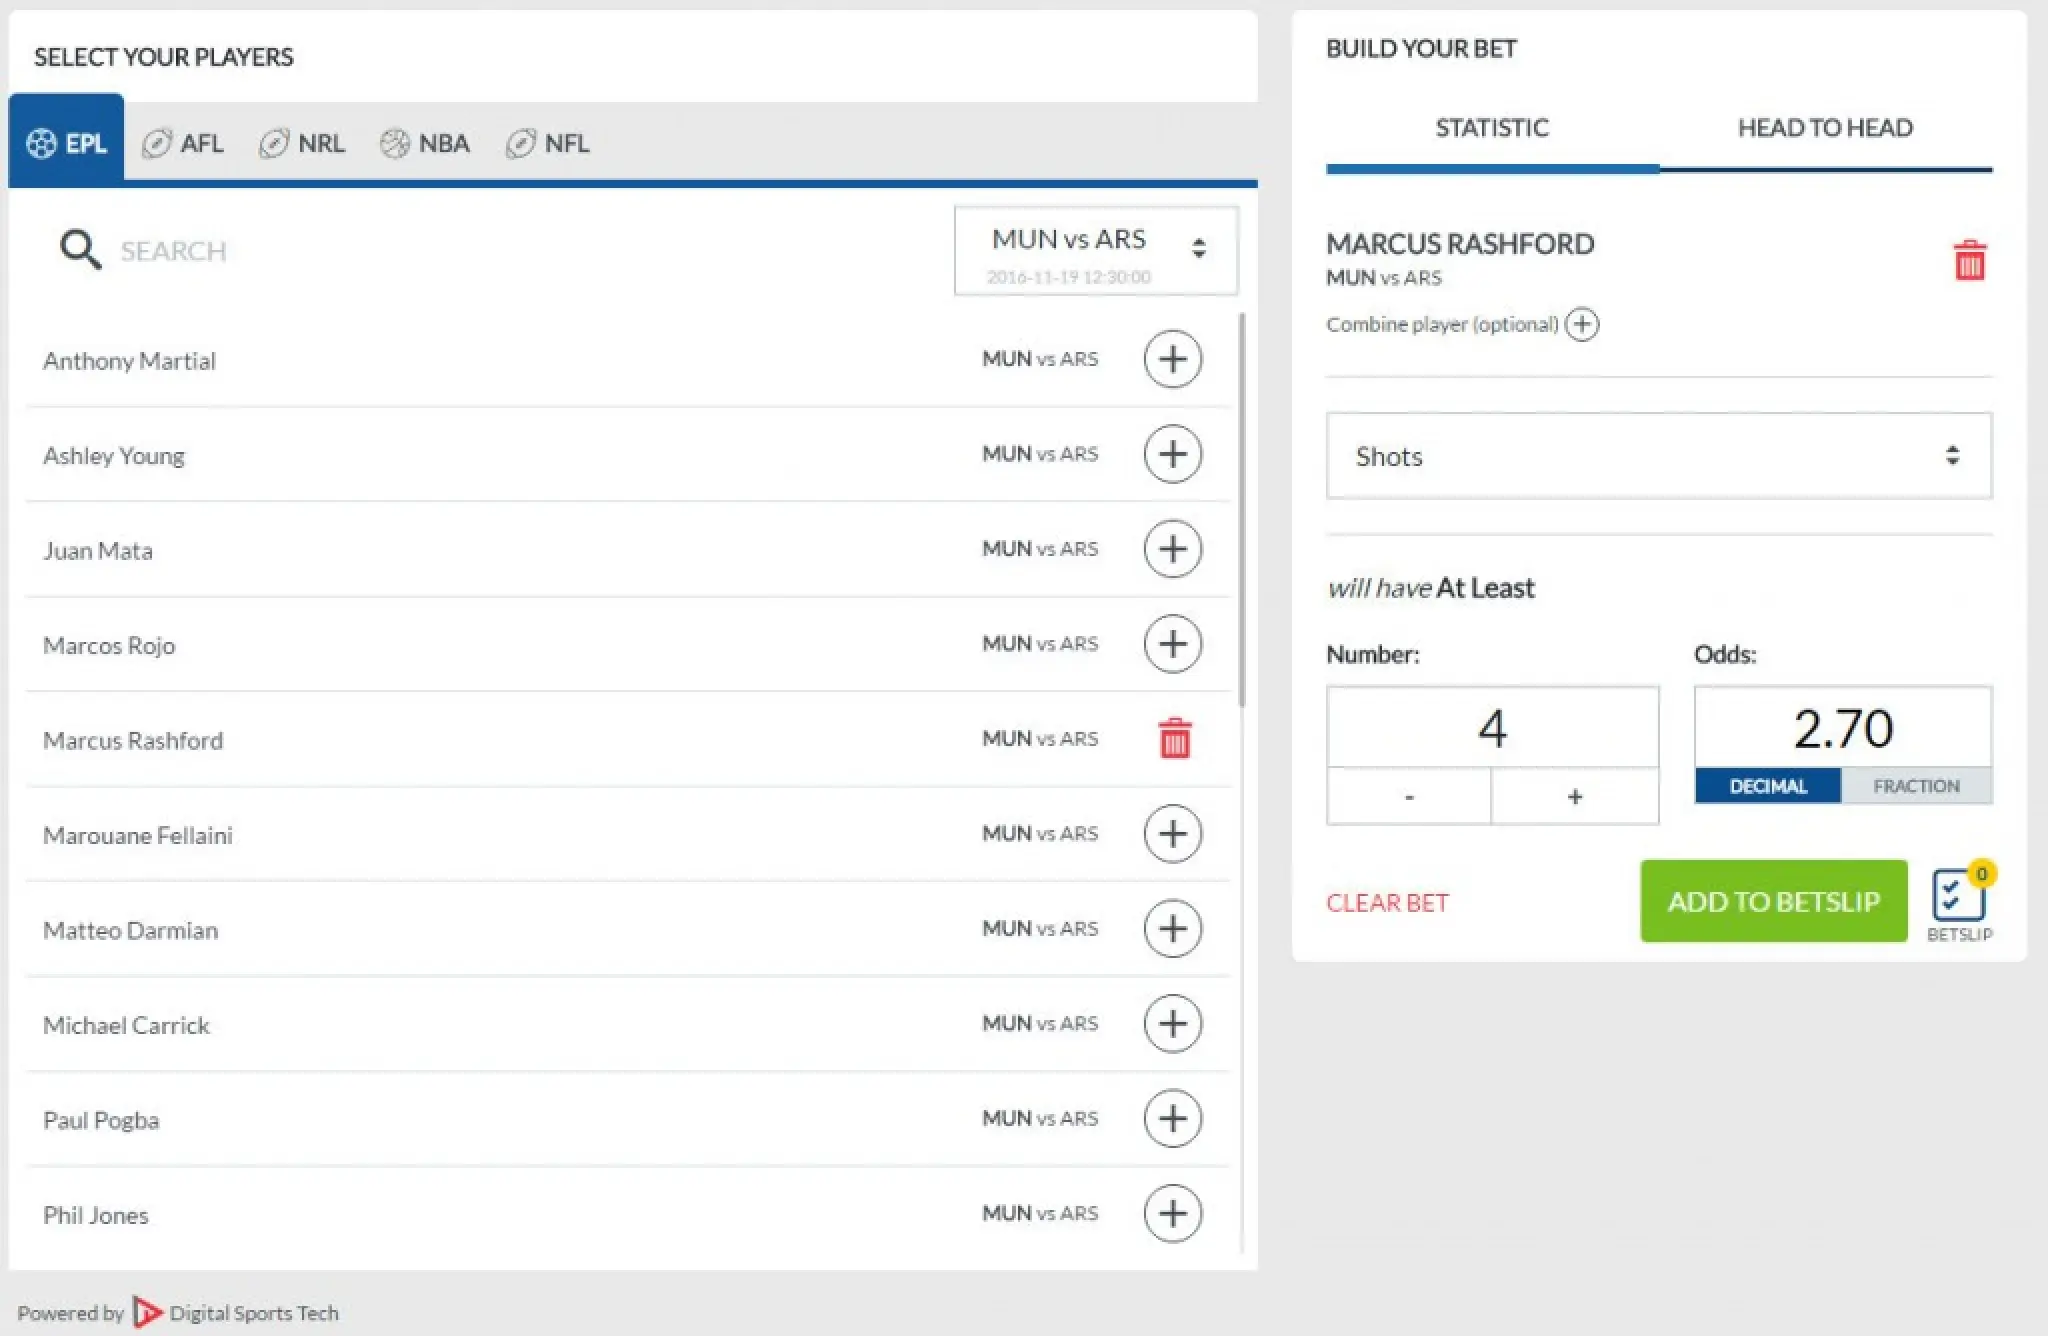2048x1336 pixels.
Task: Click the Anthony Martial name
Action: [x=129, y=361]
